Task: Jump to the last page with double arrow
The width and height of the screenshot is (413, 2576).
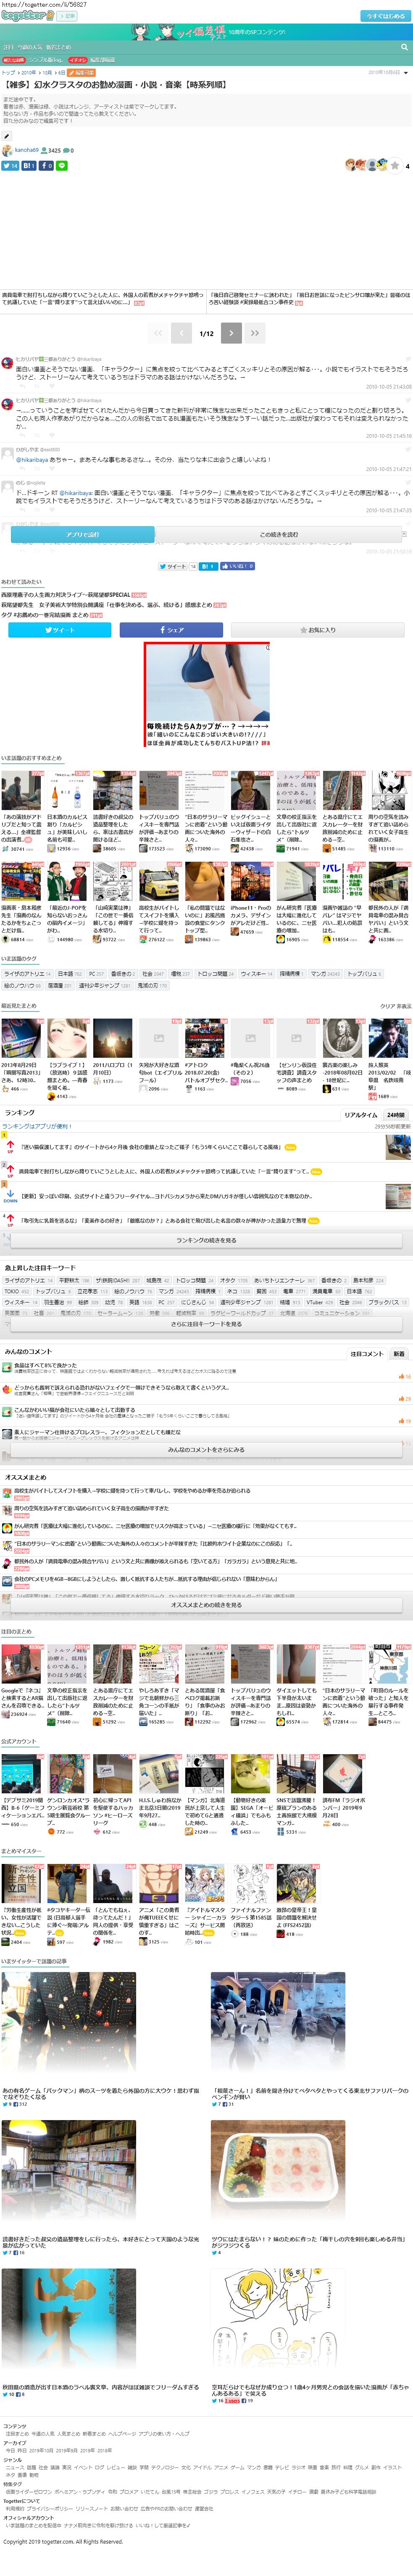Action: coord(255,333)
